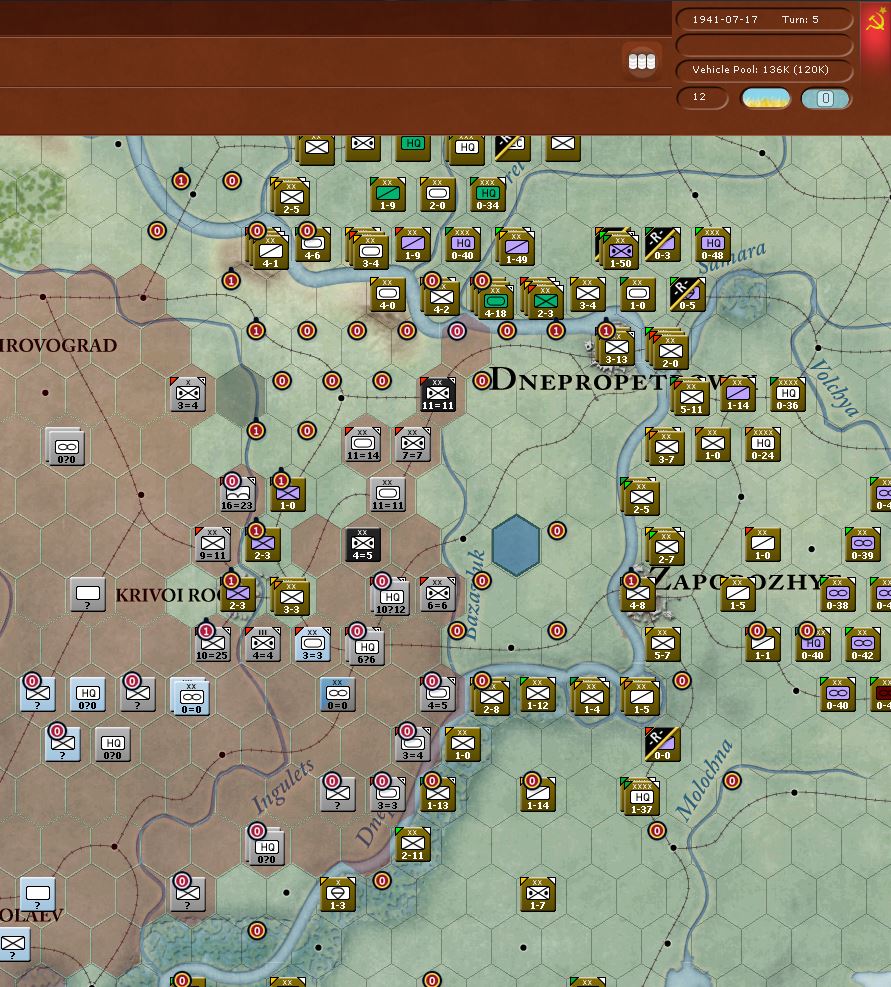
Task: Select the light blue 3=3 armored counter
Action: 312,644
